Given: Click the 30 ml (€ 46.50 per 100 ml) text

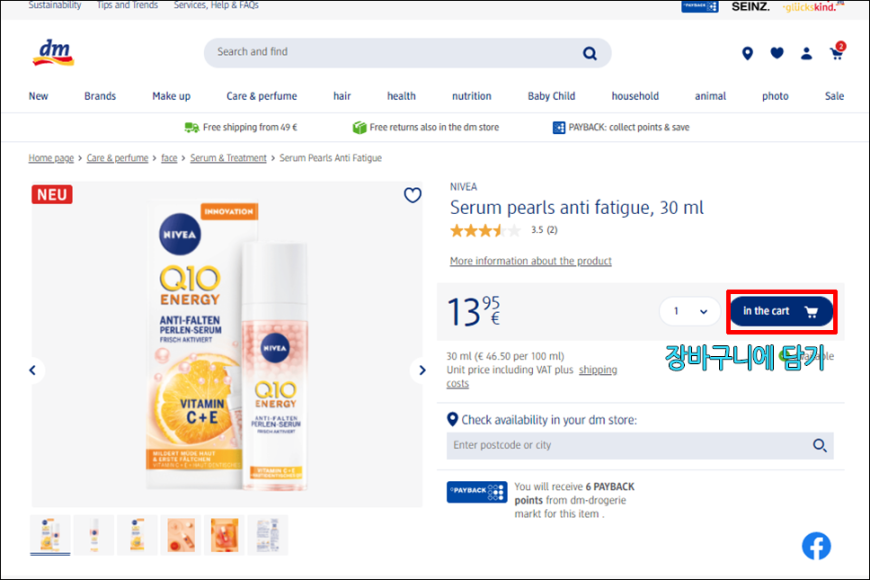Looking at the screenshot, I should [505, 356].
